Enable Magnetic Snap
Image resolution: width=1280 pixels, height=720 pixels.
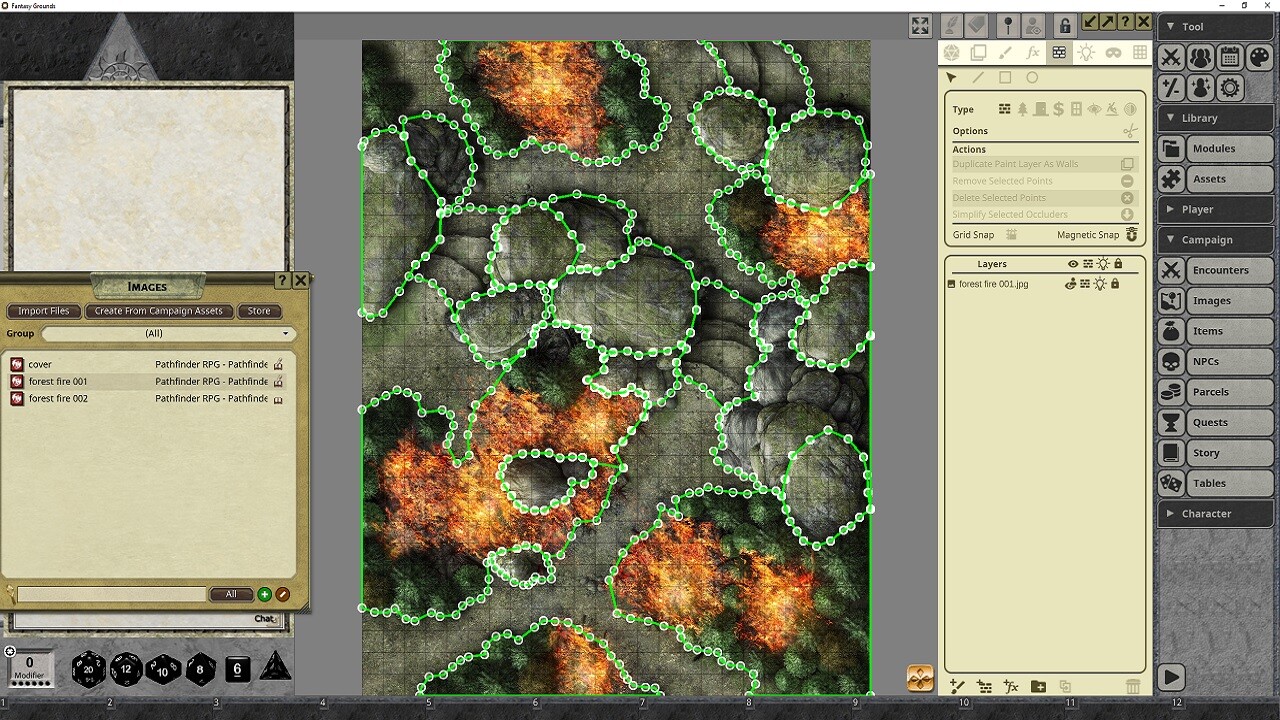1130,235
